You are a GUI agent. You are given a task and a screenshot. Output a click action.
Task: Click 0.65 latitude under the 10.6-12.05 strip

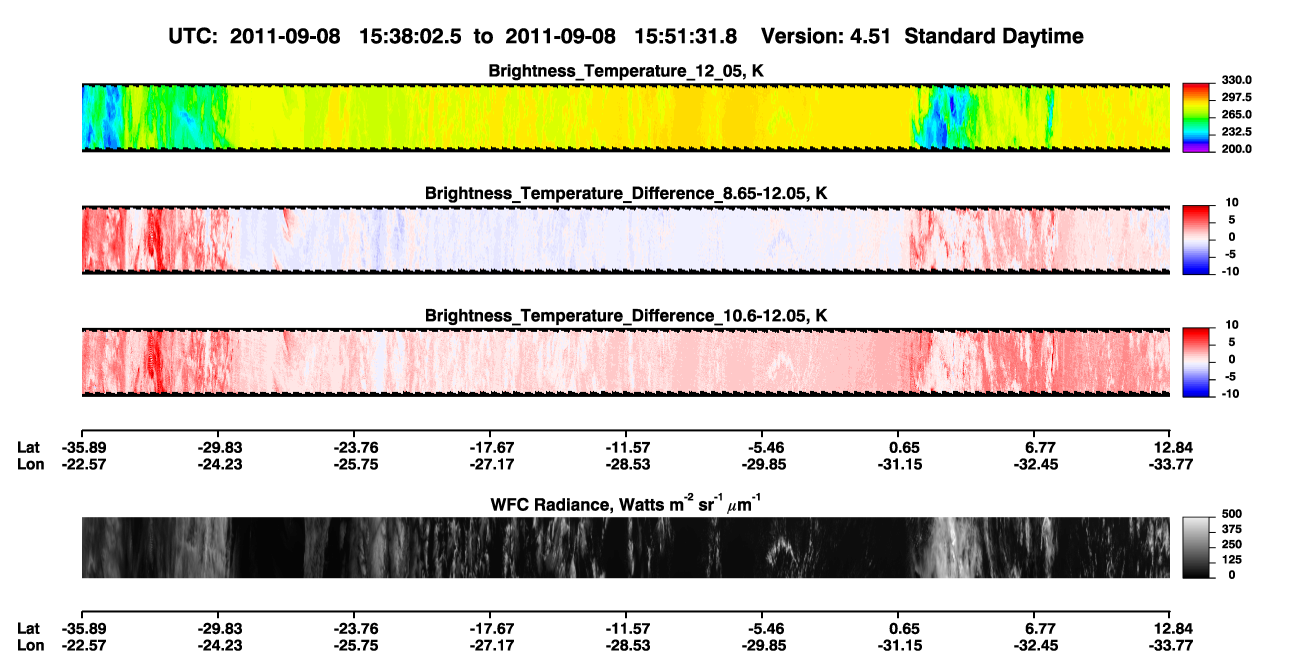[904, 447]
